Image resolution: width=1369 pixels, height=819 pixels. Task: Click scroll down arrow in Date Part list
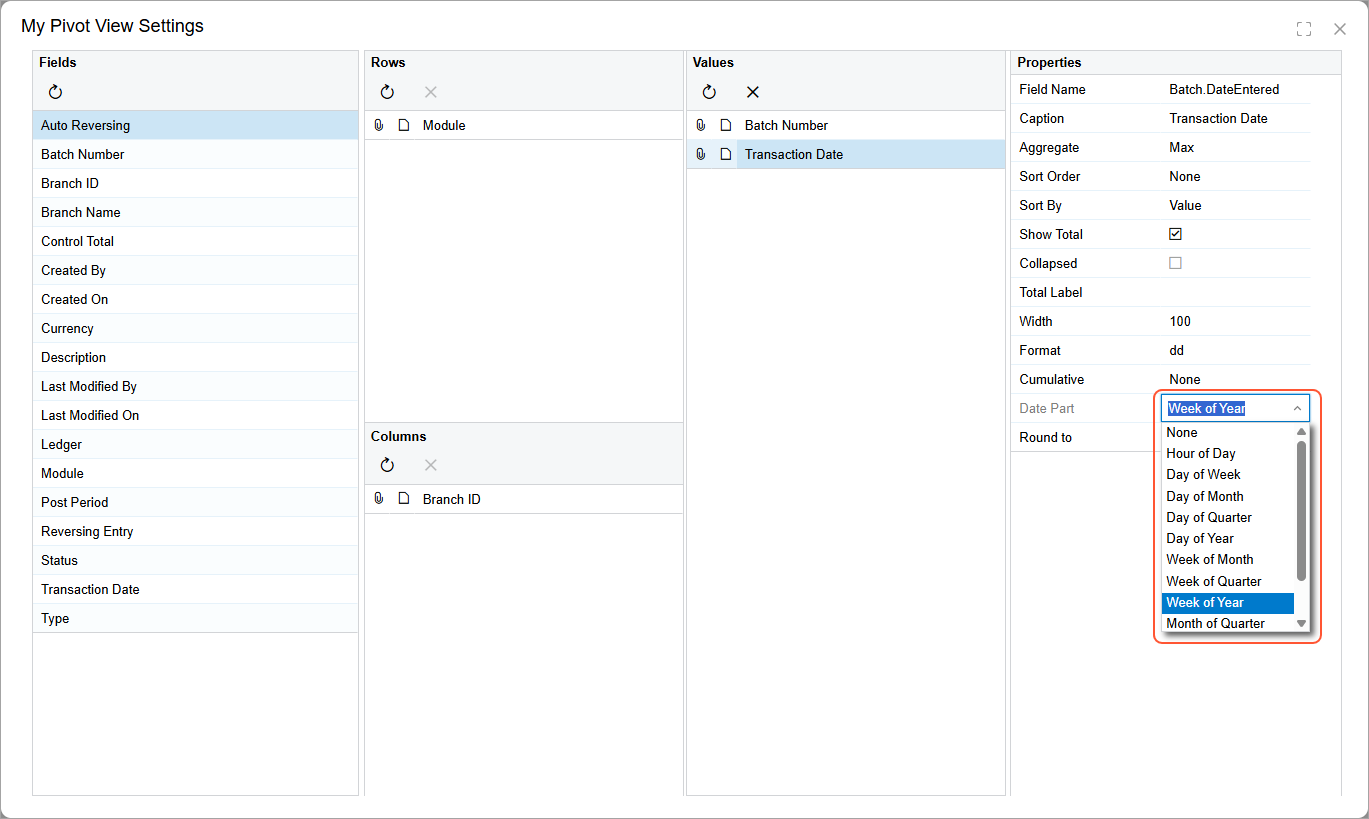[1301, 623]
